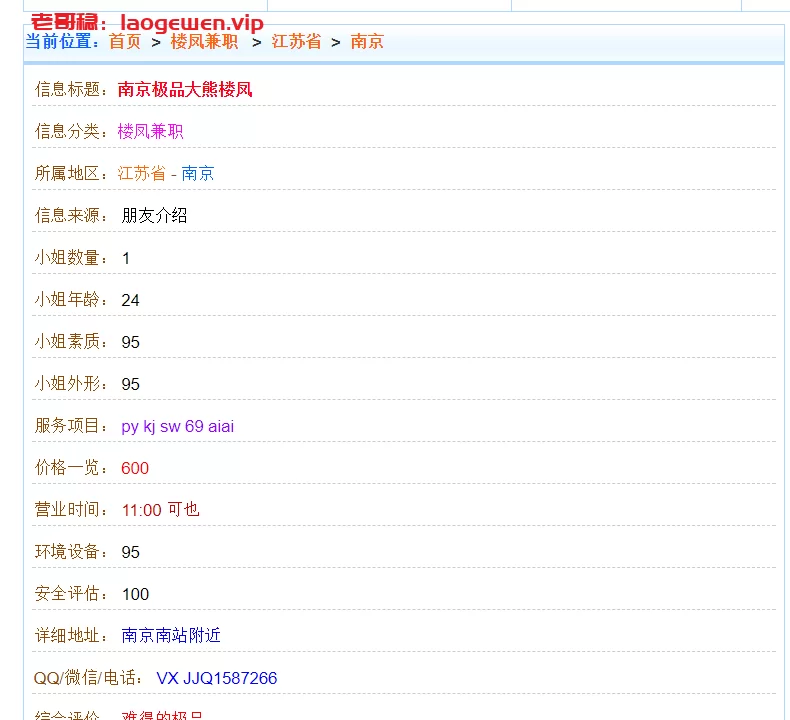Open the 楼凤兼职 link beside 信息分类
This screenshot has height=720, width=790.
tap(150, 131)
